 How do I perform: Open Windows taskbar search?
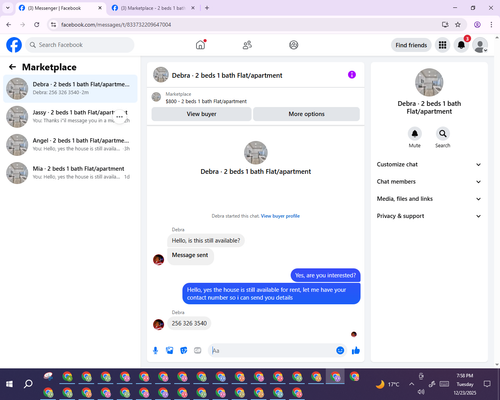click(x=28, y=384)
